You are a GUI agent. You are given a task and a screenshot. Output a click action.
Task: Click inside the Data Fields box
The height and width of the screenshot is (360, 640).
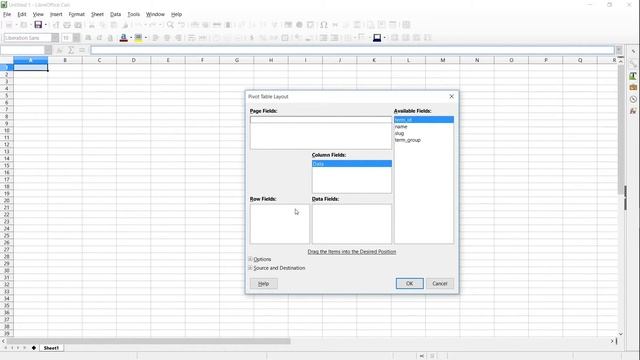click(x=352, y=224)
